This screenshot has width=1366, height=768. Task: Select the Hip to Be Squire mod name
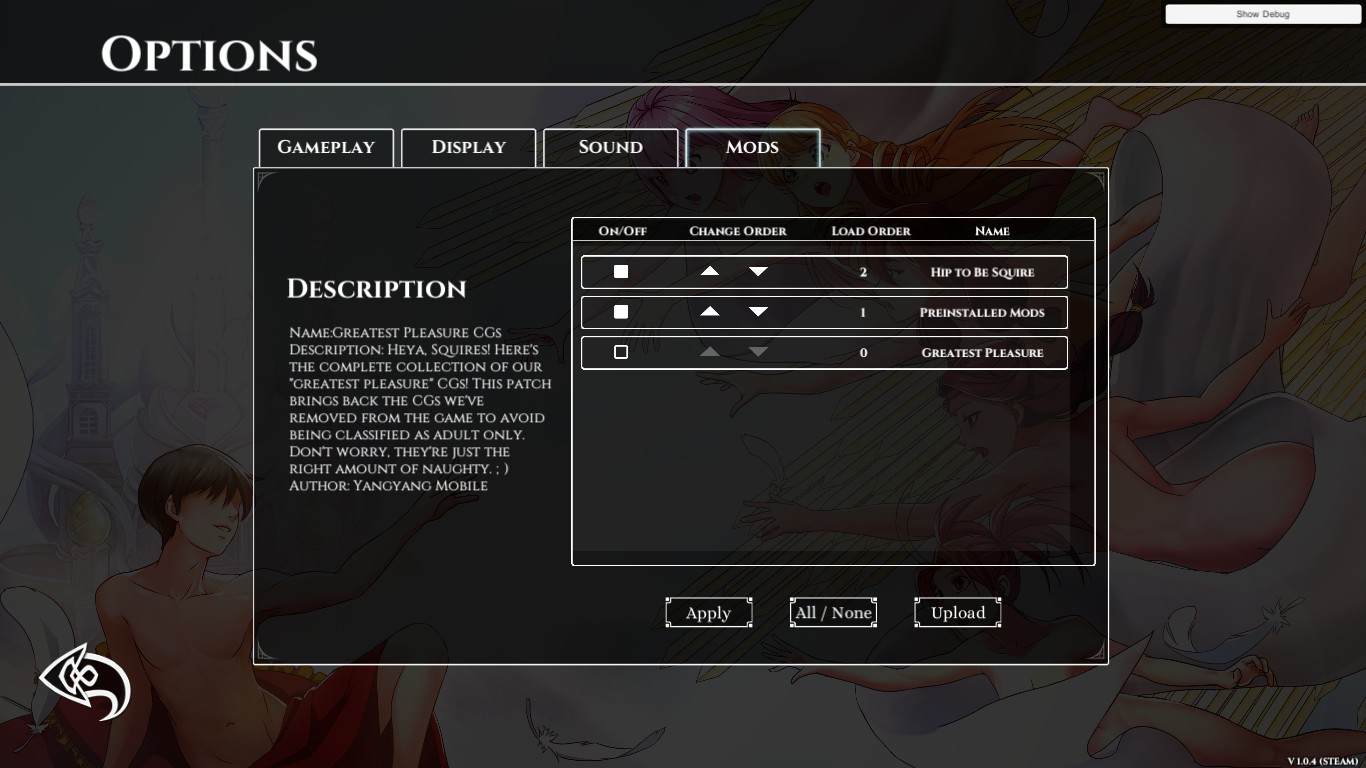[982, 272]
